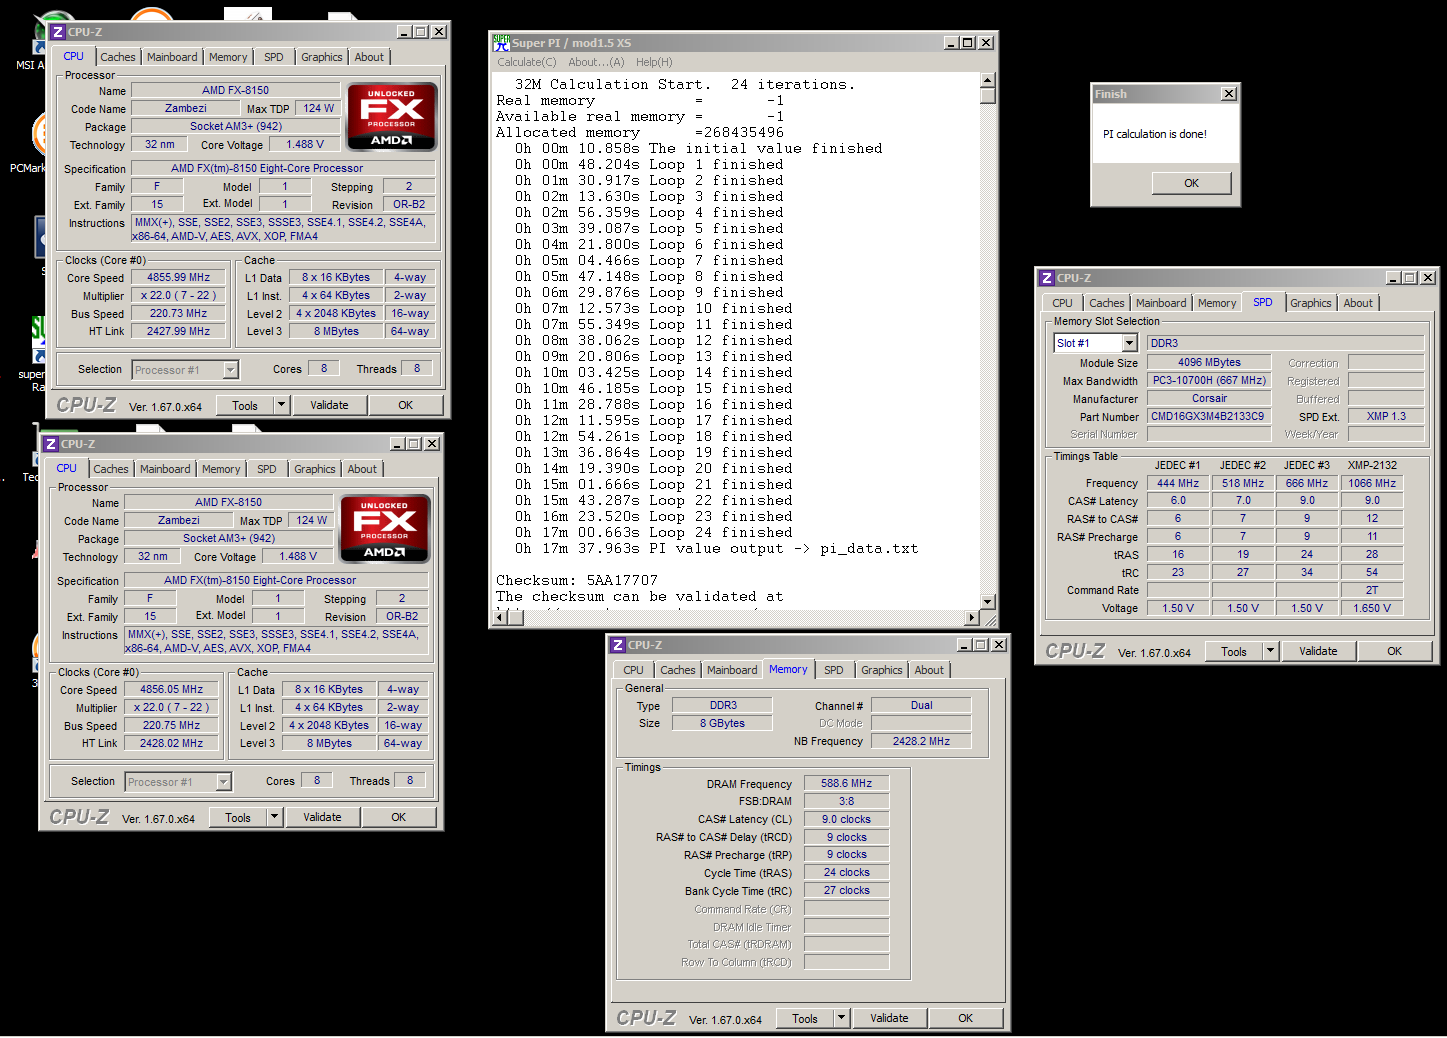This screenshot has width=1447, height=1038.
Task: Click OK in the 4856.05 MHz CPU-Z window
Action: (x=398, y=817)
